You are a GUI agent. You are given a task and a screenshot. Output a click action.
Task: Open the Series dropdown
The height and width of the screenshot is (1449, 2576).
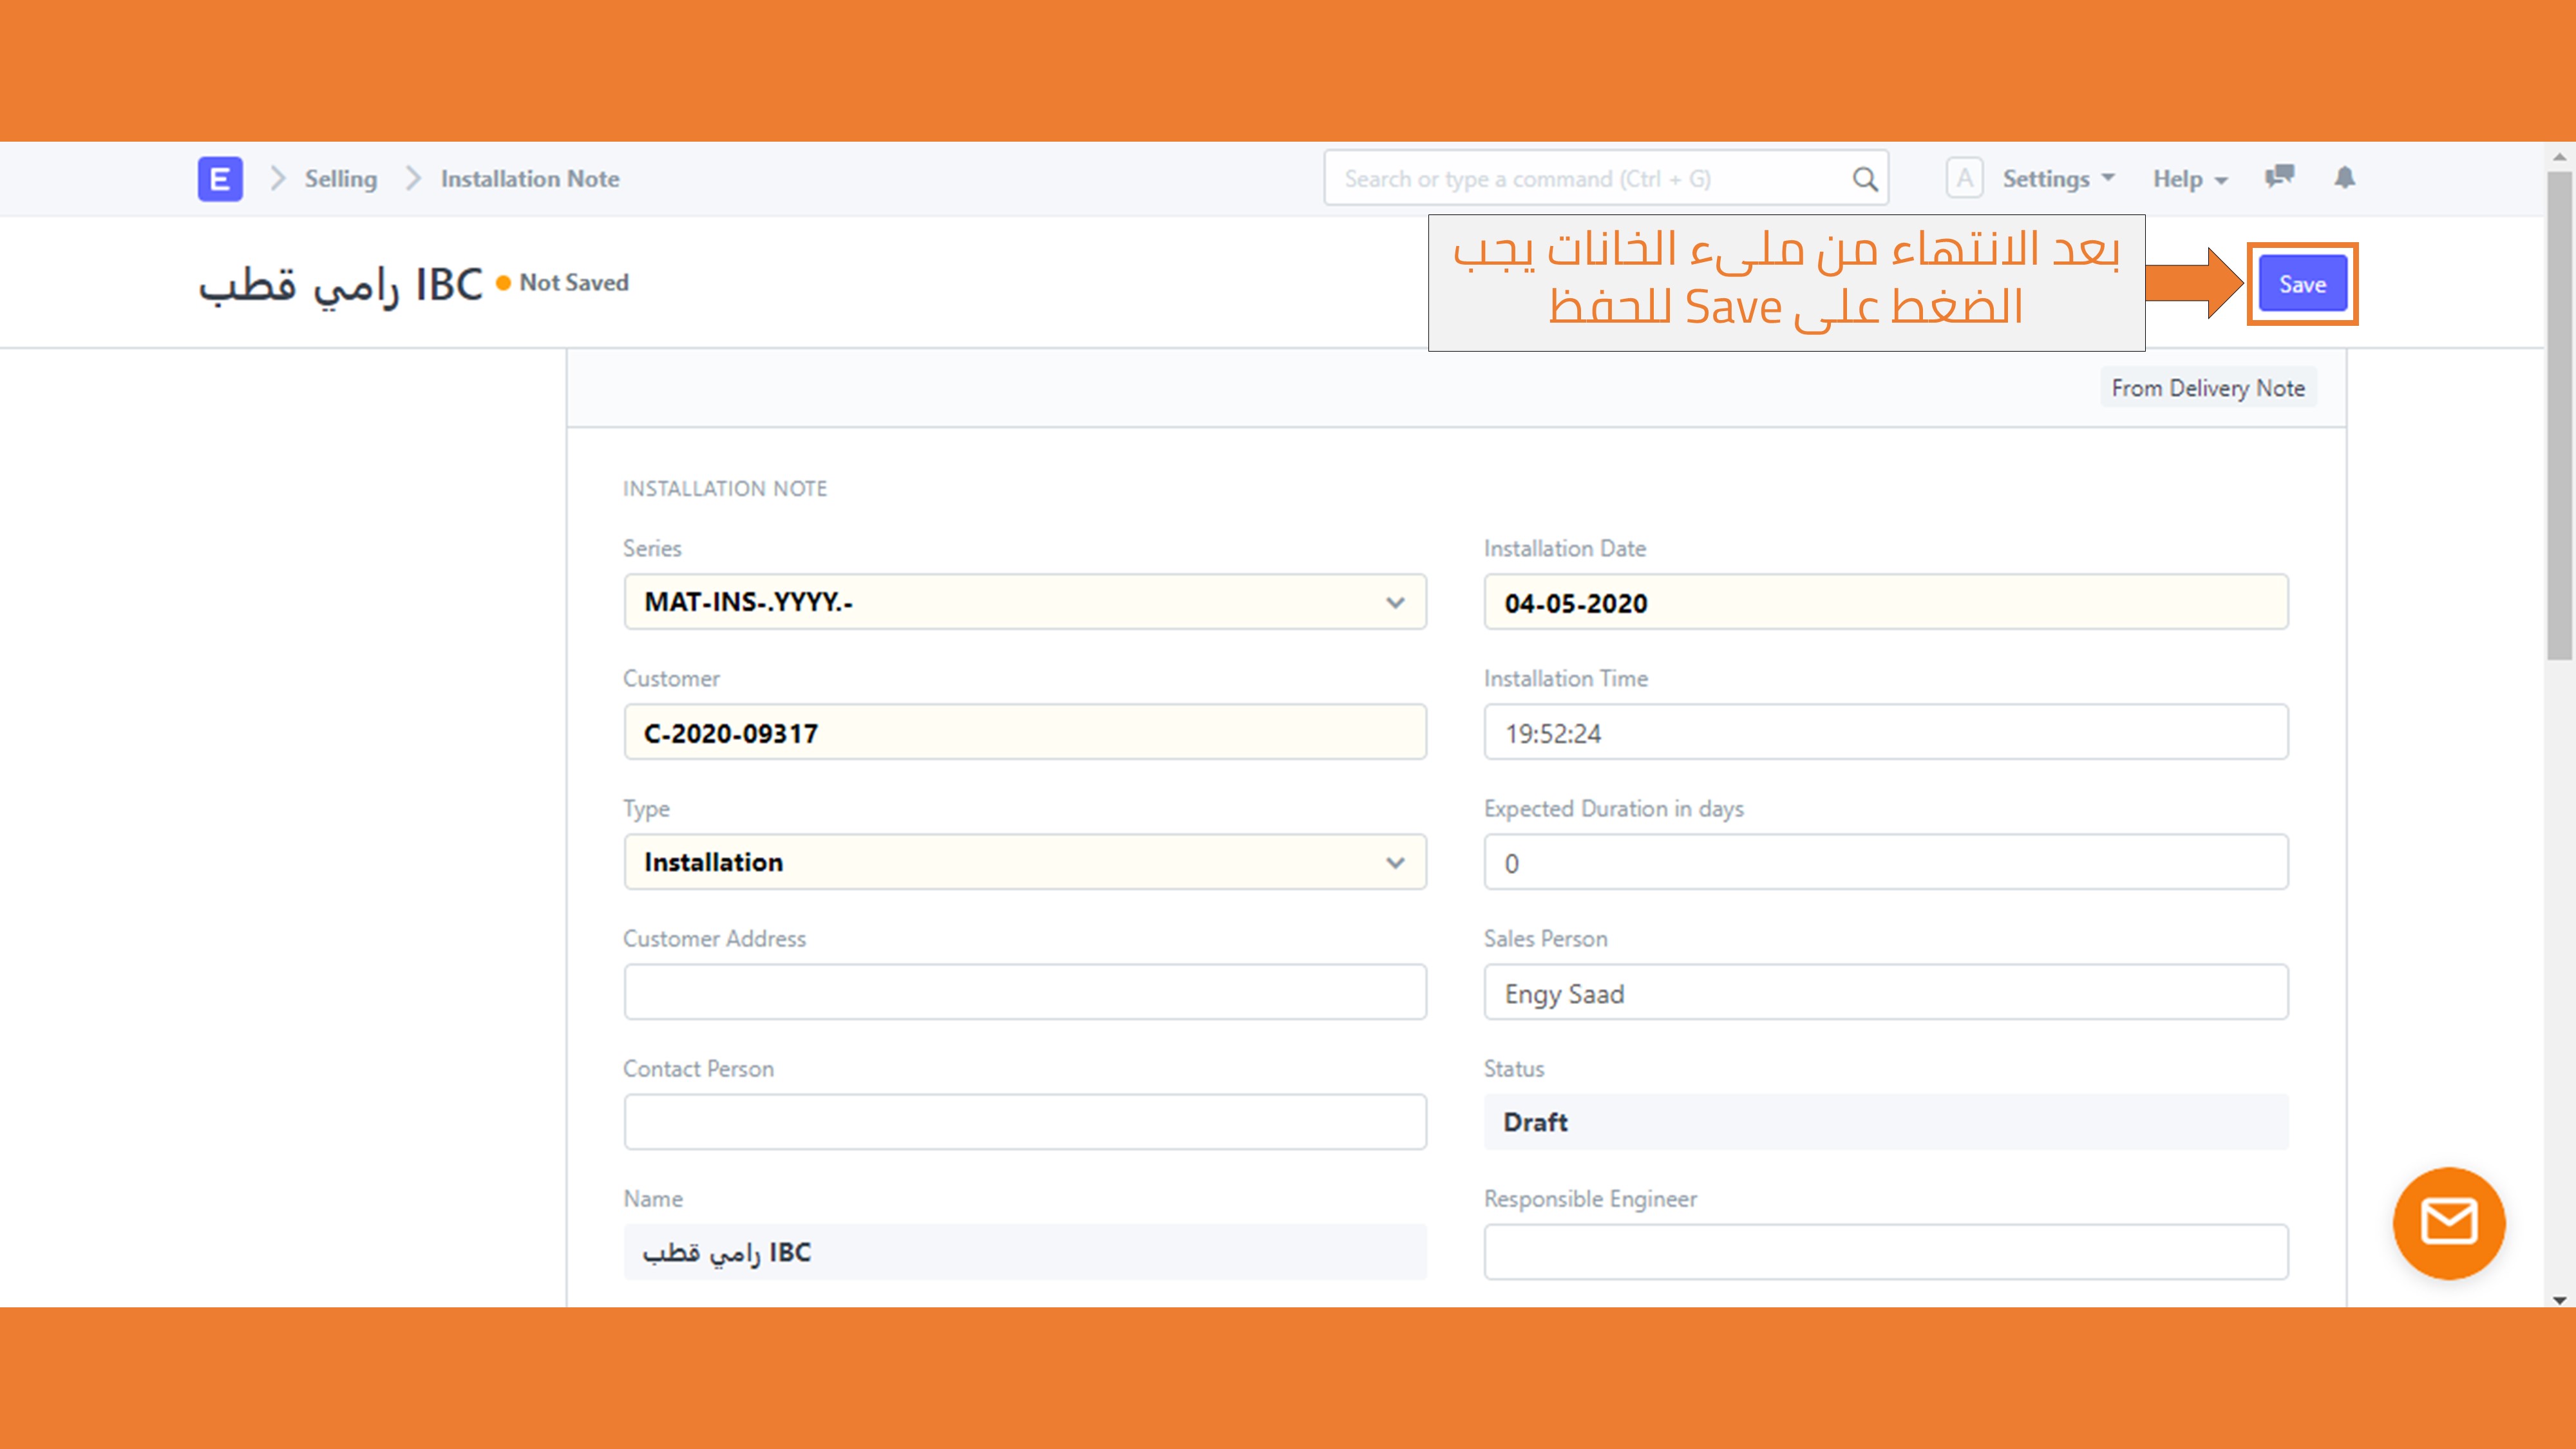pos(1025,602)
